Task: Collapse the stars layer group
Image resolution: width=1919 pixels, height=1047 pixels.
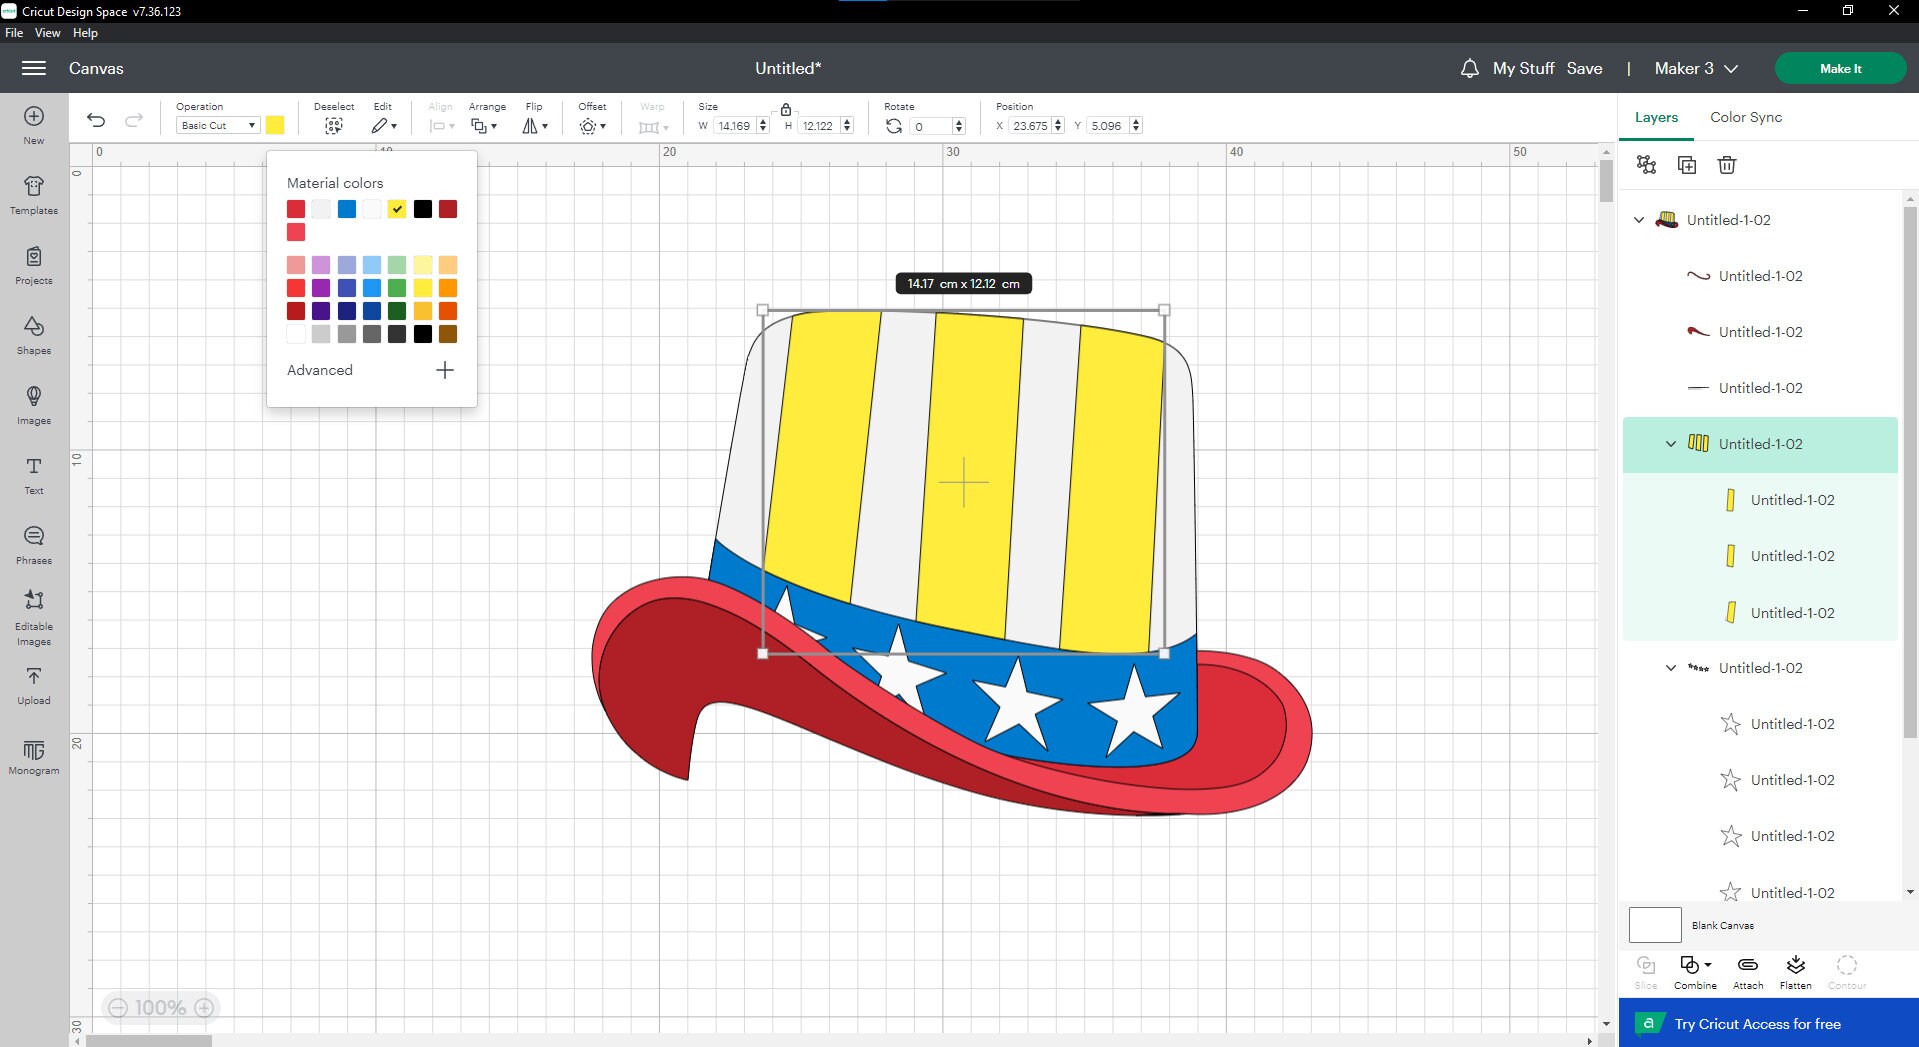Action: click(1670, 668)
